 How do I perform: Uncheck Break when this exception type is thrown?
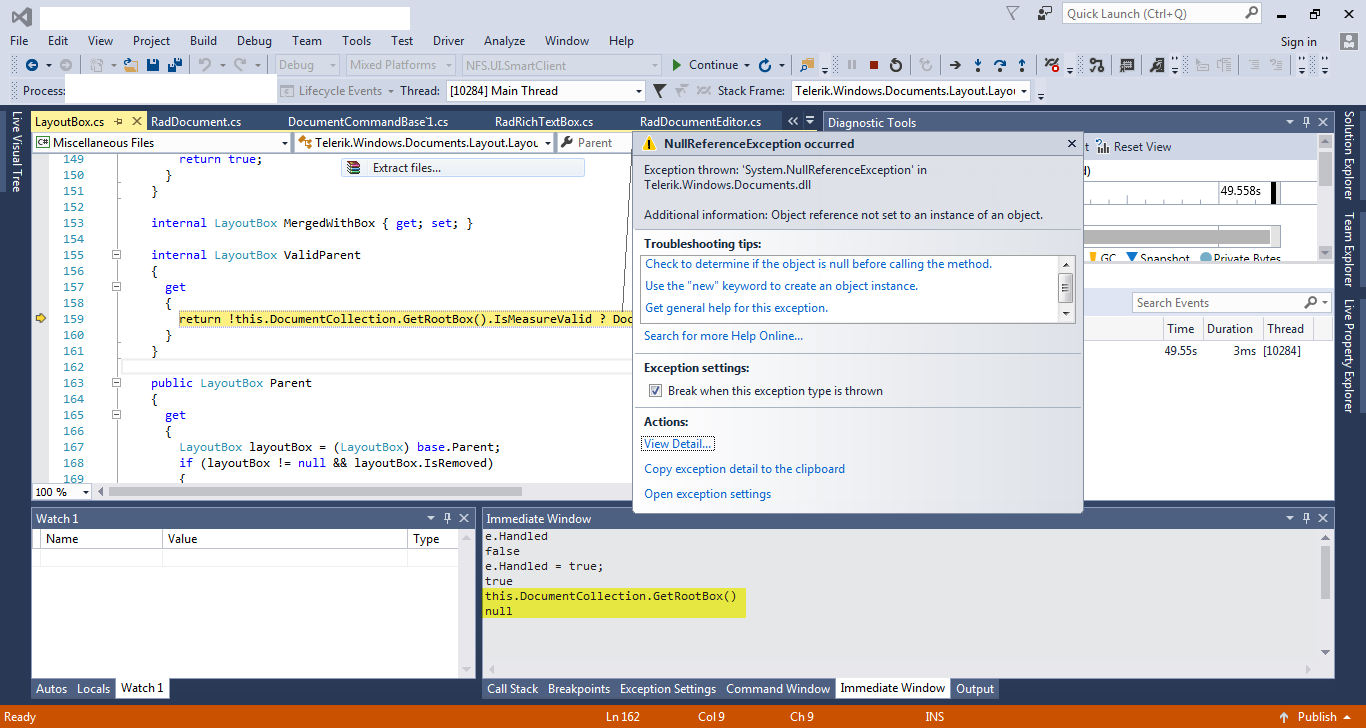[x=656, y=391]
